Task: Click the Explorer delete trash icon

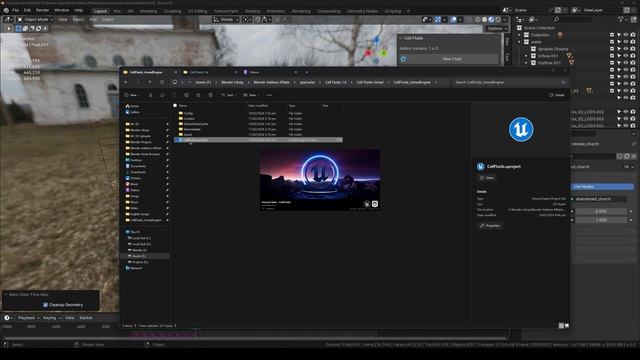Action: [211, 95]
